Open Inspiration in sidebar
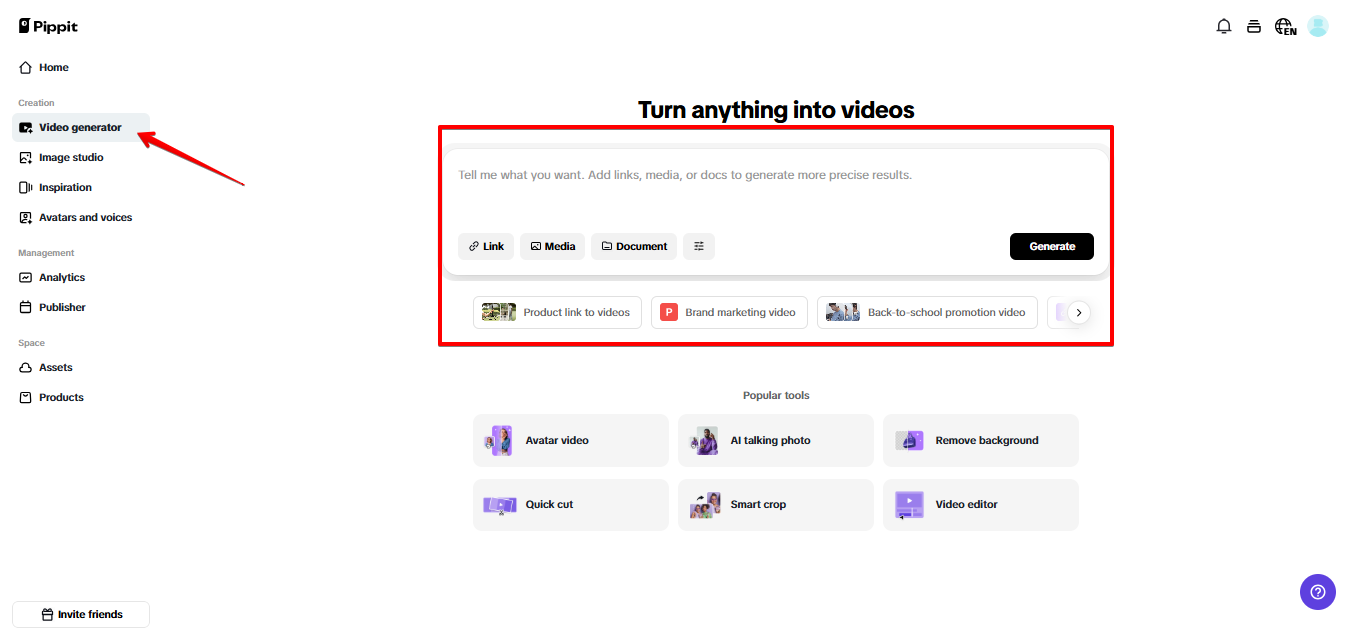The height and width of the screenshot is (638, 1365). tap(81, 187)
